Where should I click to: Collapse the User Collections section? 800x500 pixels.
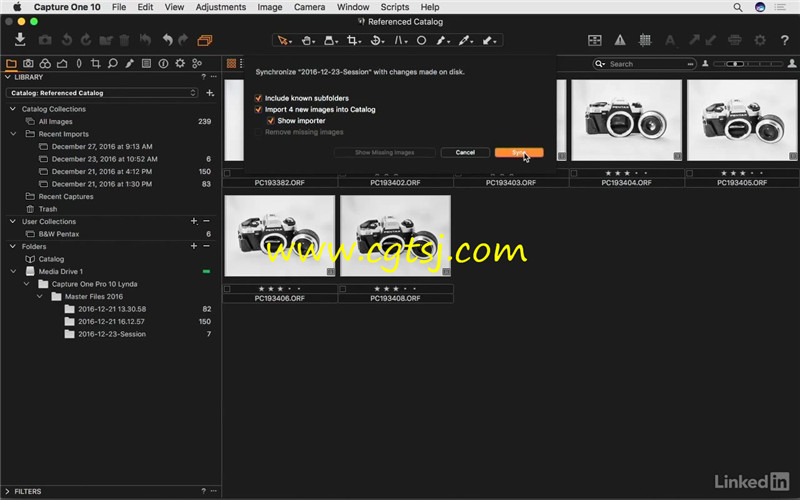[x=13, y=221]
